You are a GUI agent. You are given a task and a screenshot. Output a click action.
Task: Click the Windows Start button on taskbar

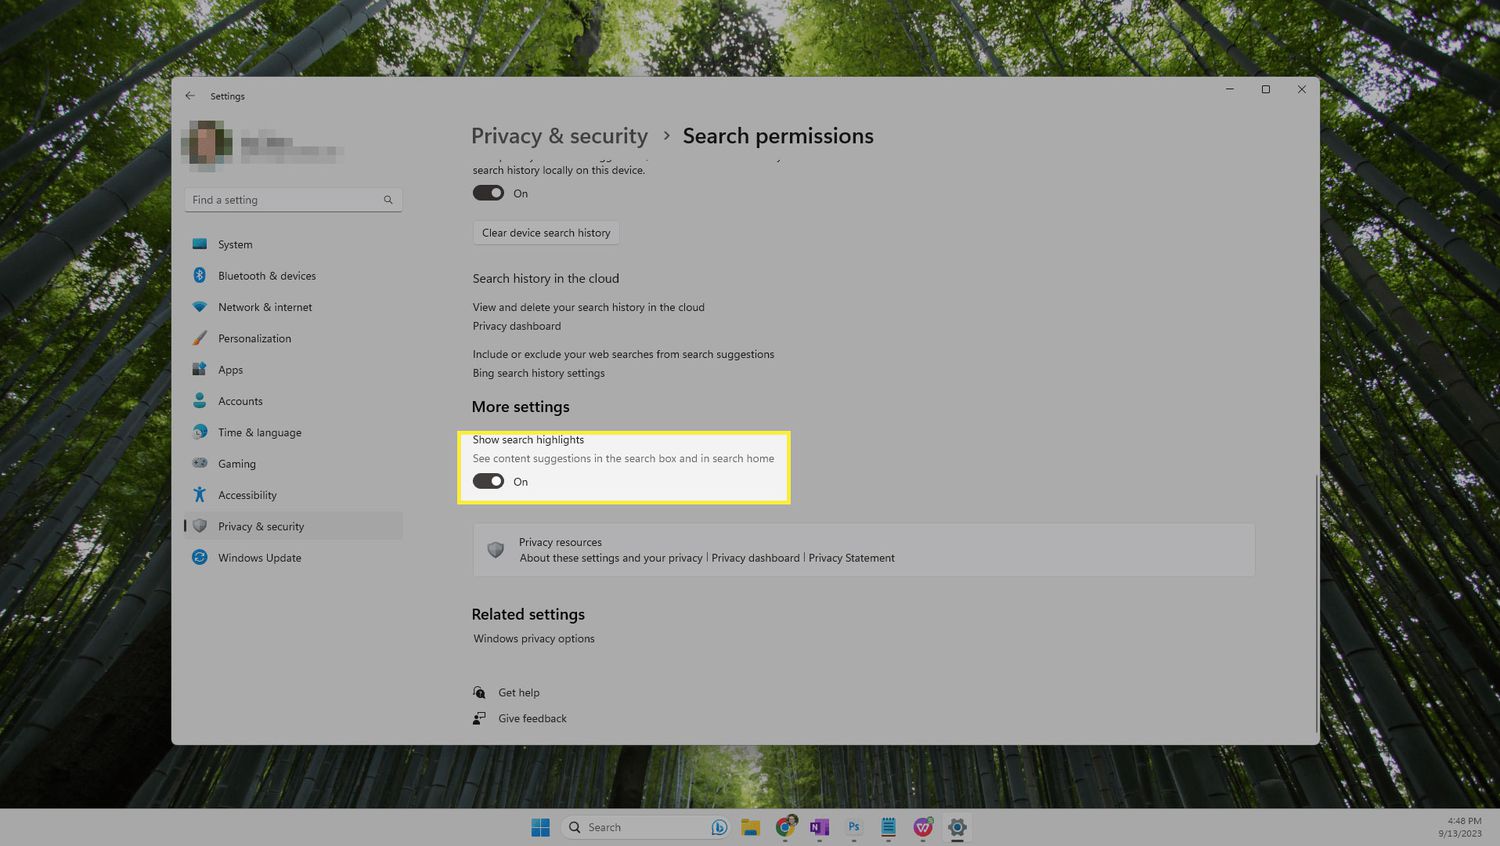(x=540, y=827)
